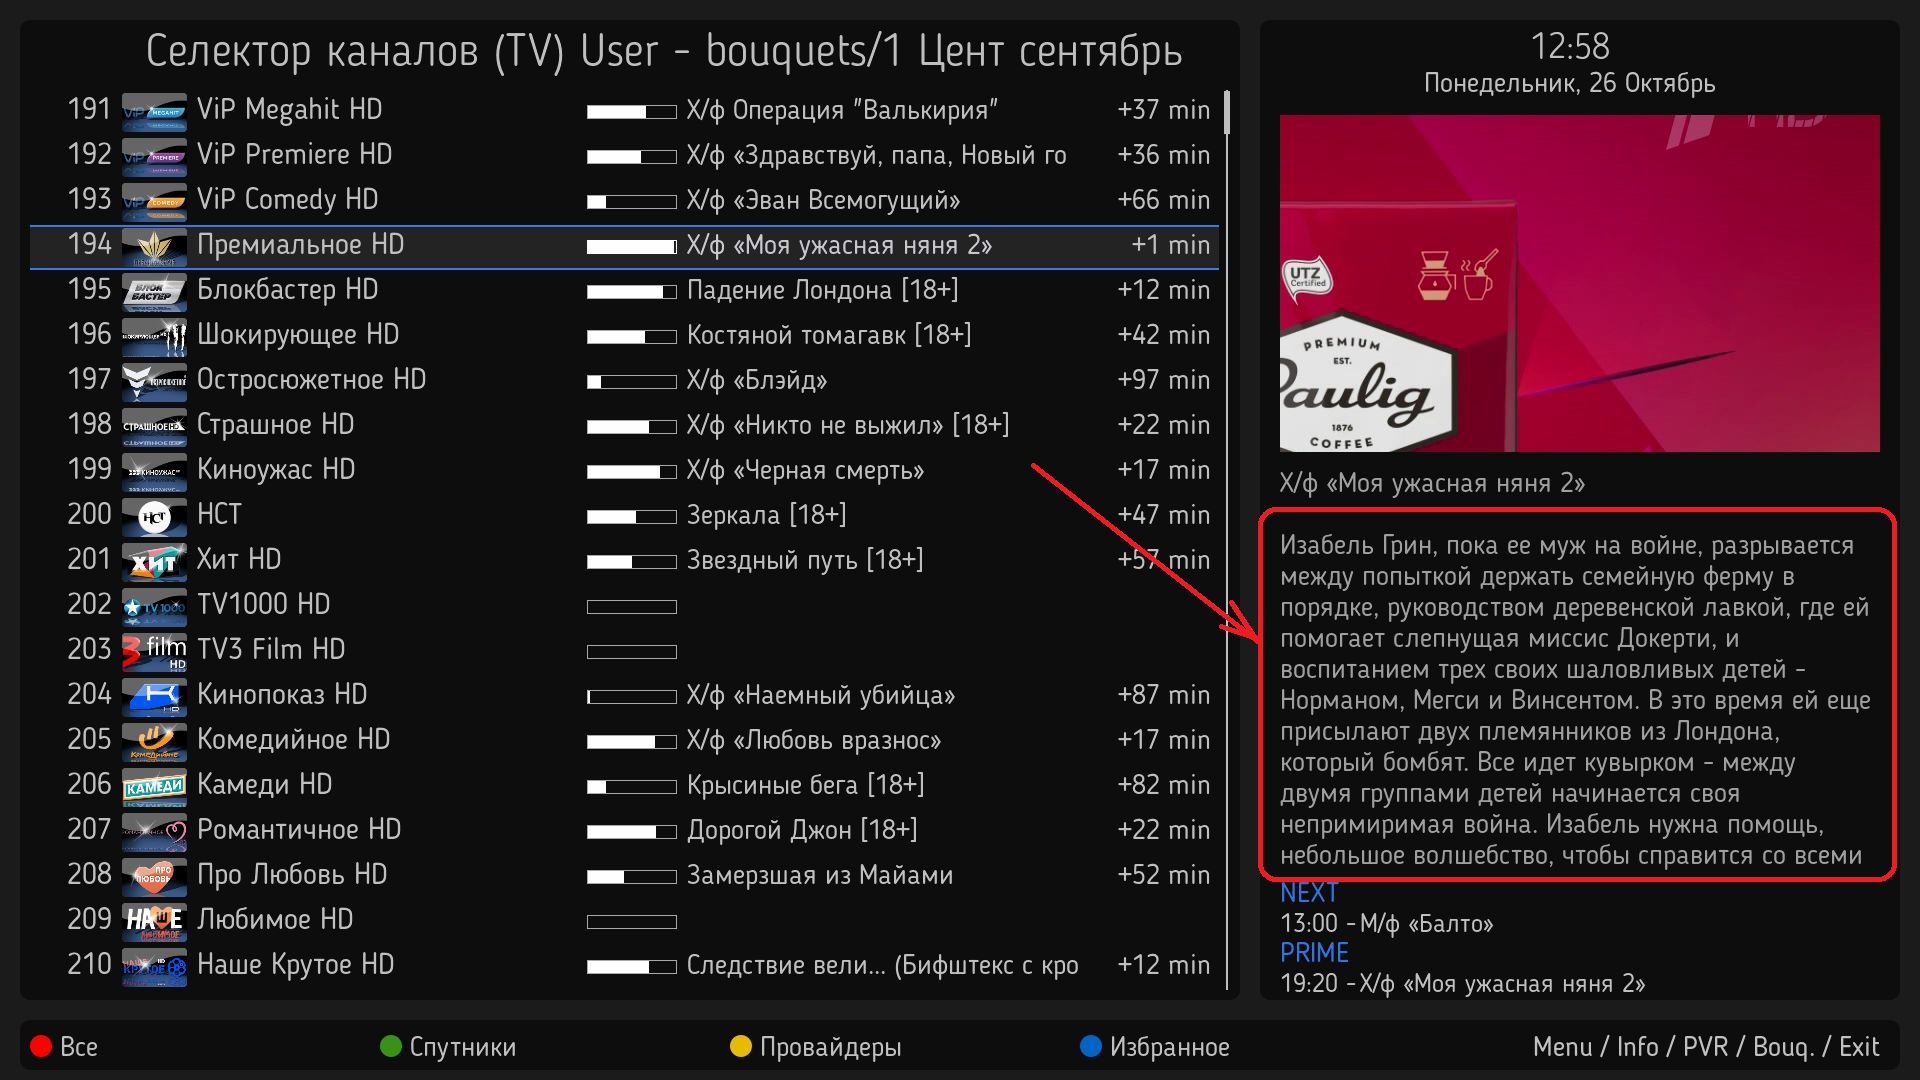Screen dimensions: 1920x1080
Task: Open the blue Избранное option
Action: 1155,1047
